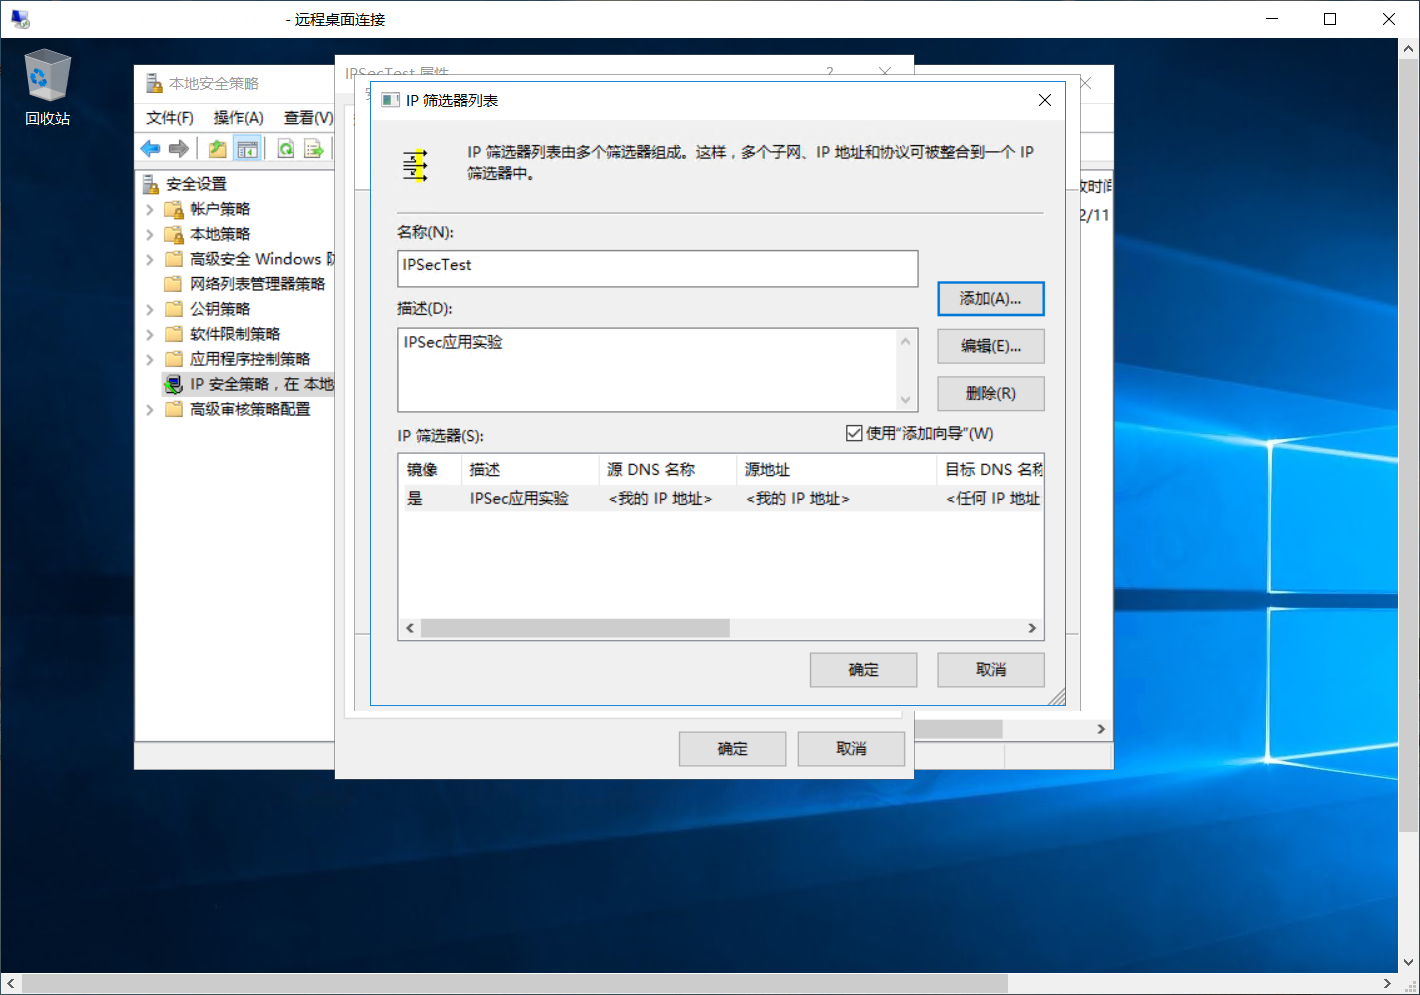Click the 应用程序控制策略 folder icon
1420x995 pixels.
[x=174, y=359]
